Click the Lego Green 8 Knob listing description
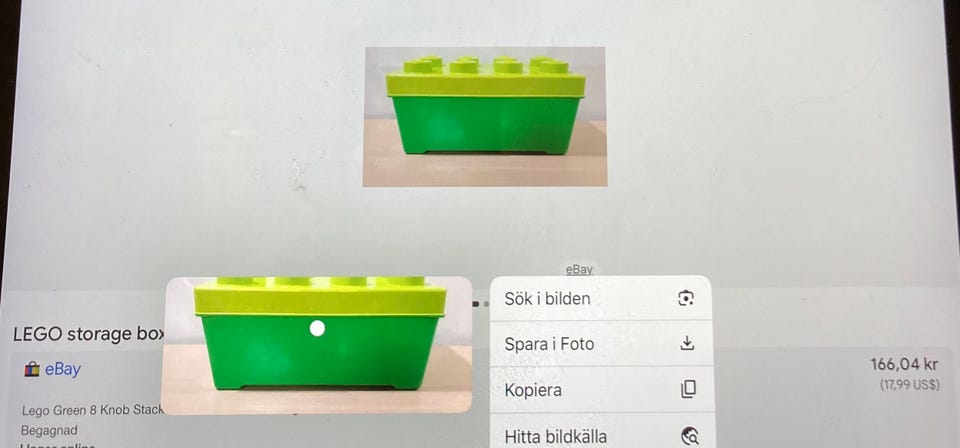Viewport: 960px width, 448px height. (92, 410)
